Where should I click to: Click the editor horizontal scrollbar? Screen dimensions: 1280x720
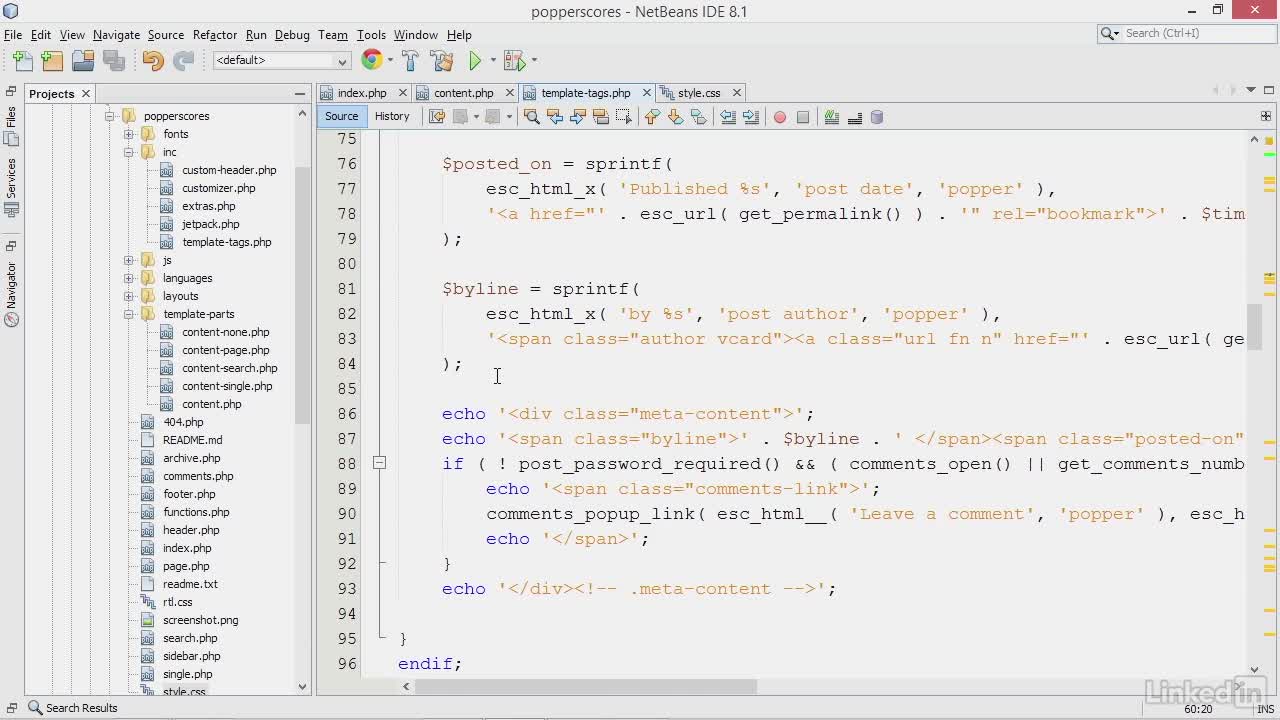click(x=586, y=686)
